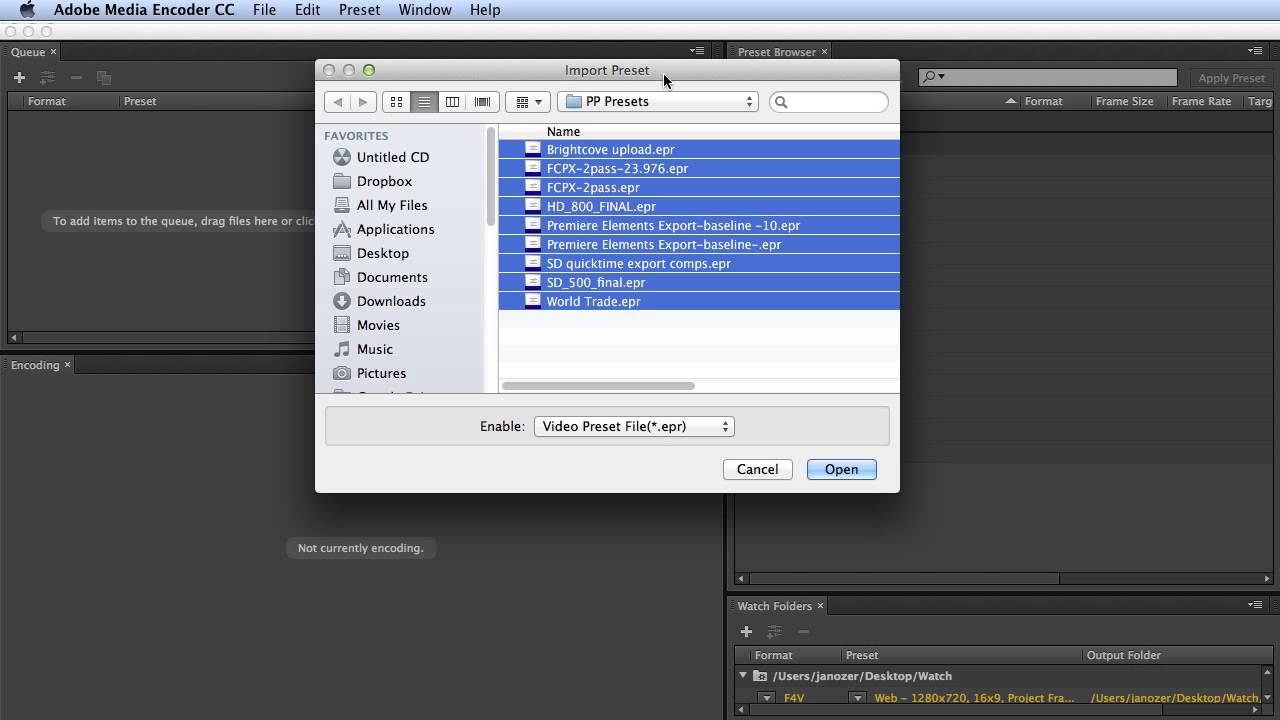The width and height of the screenshot is (1280, 720).
Task: Select FCPX-2pass-23.976.epr file
Action: pyautogui.click(x=699, y=168)
